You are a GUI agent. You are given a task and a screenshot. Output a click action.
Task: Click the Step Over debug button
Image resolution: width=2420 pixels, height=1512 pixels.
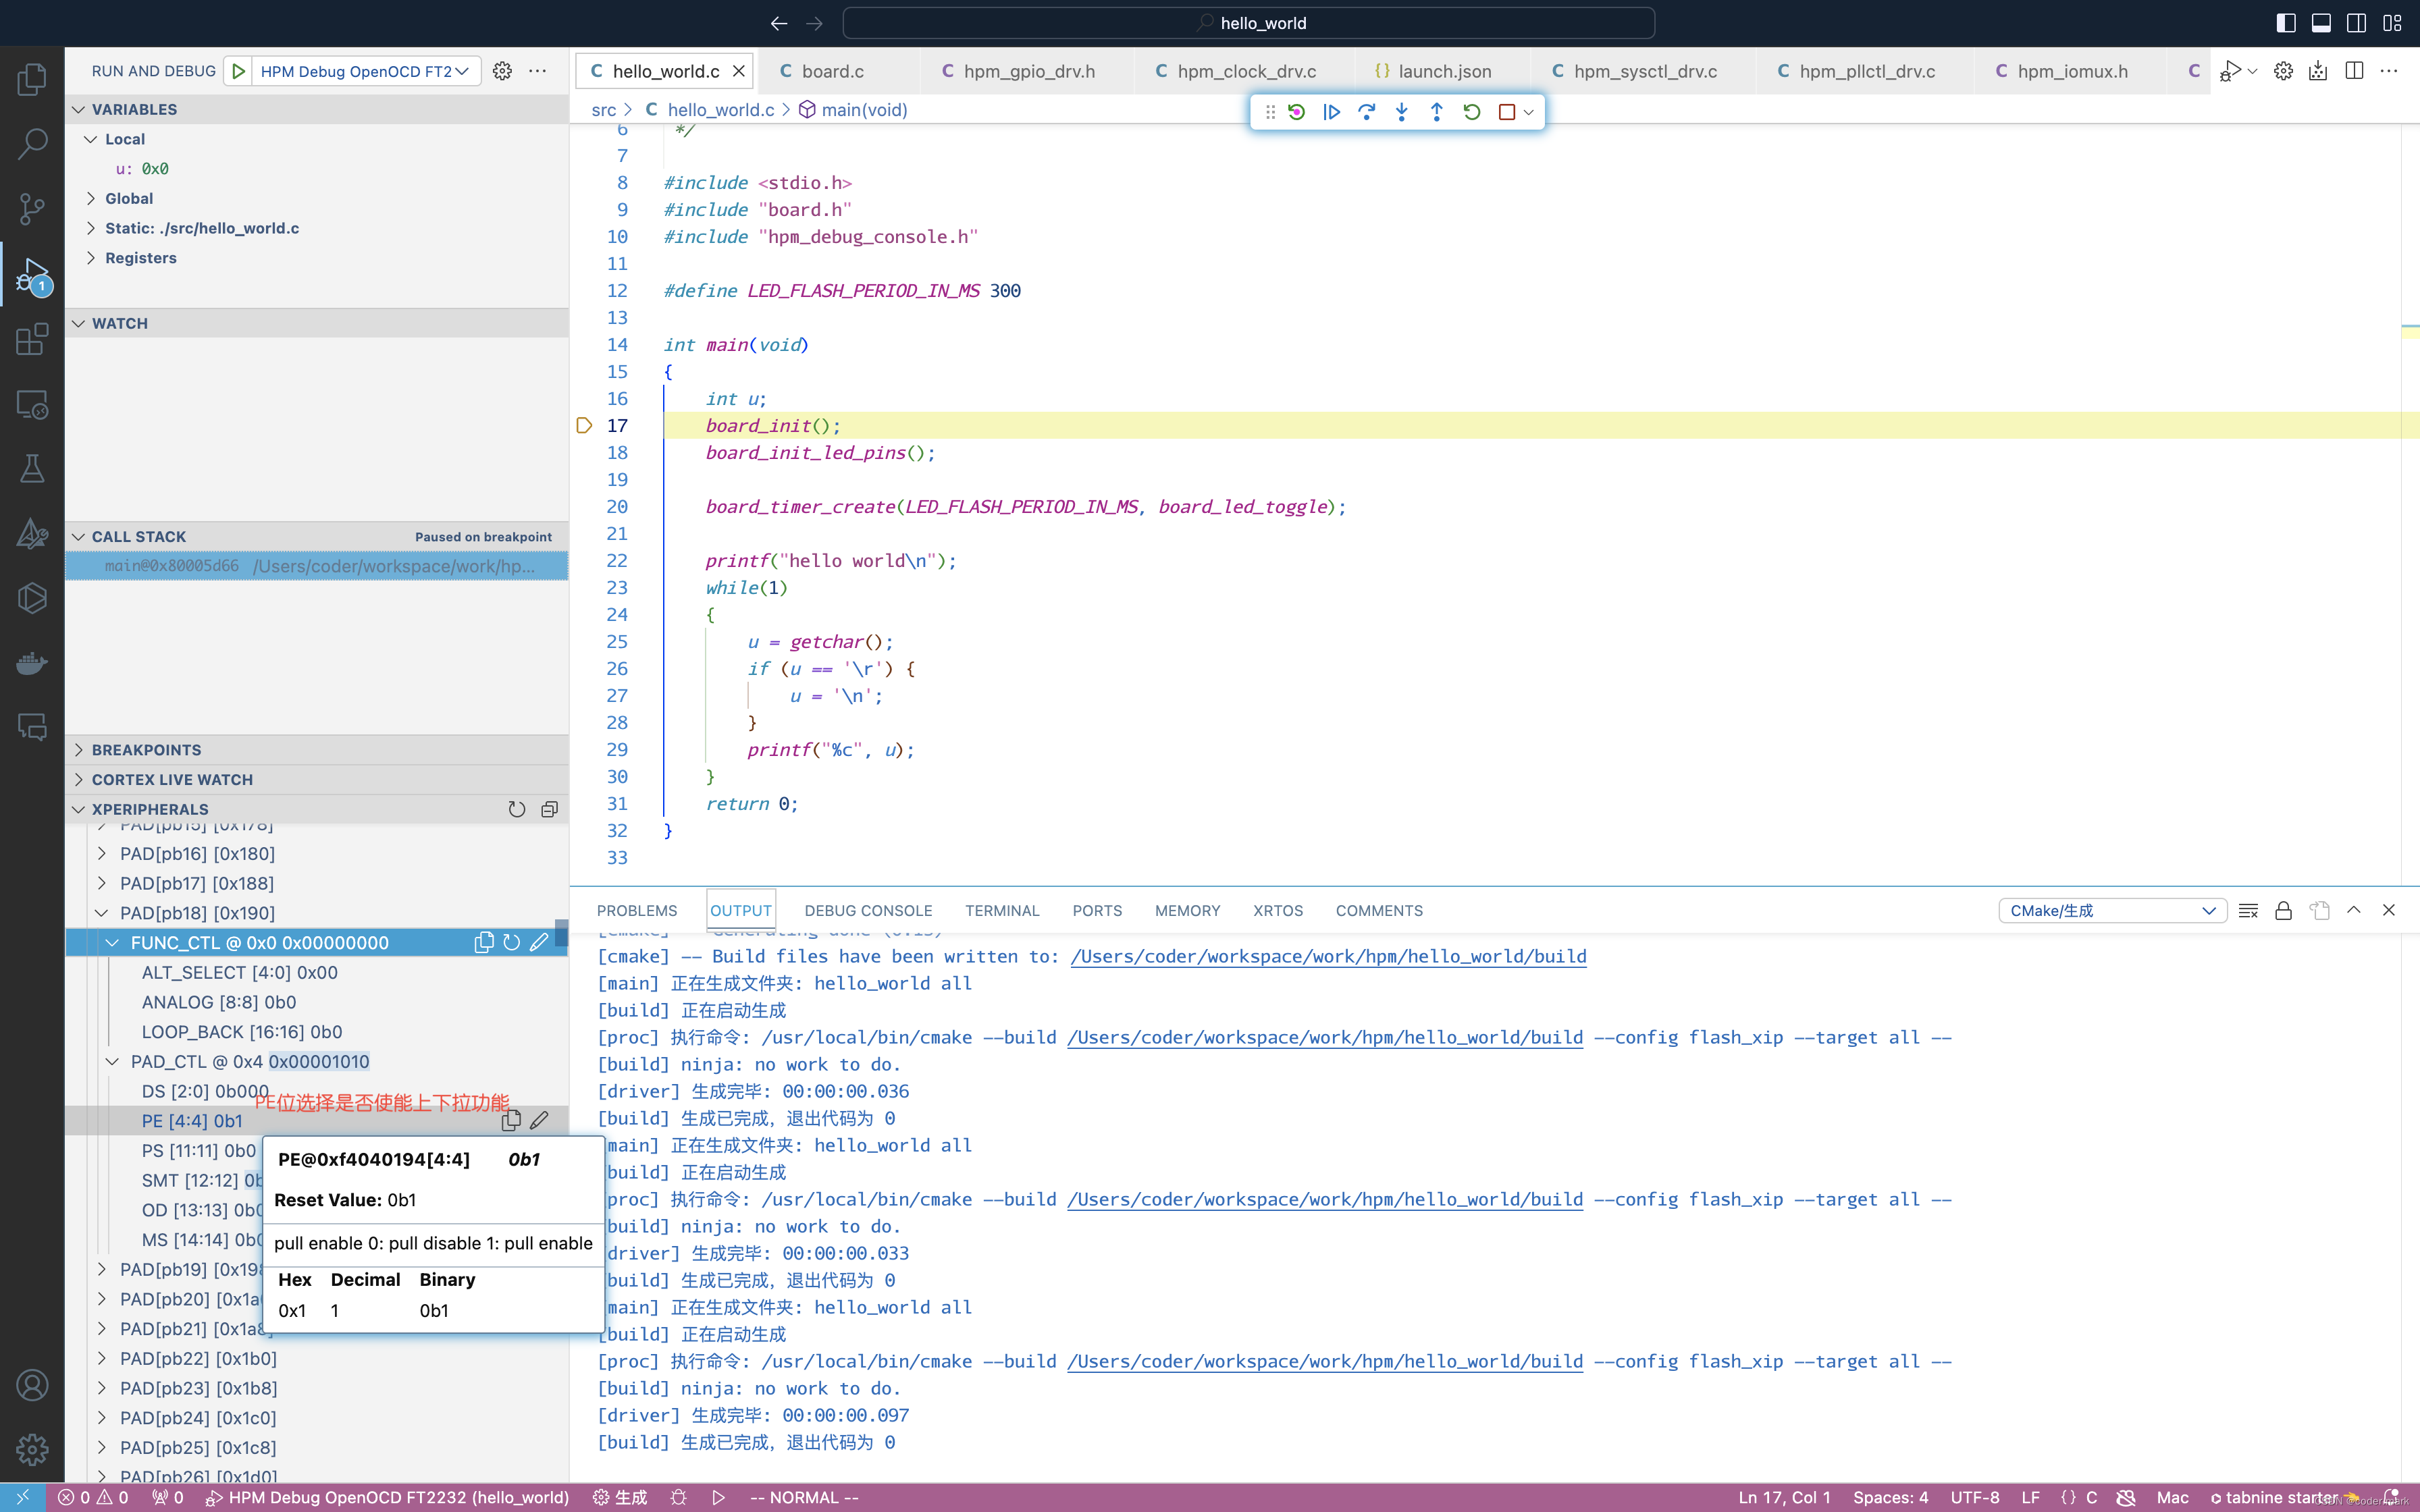(1366, 112)
